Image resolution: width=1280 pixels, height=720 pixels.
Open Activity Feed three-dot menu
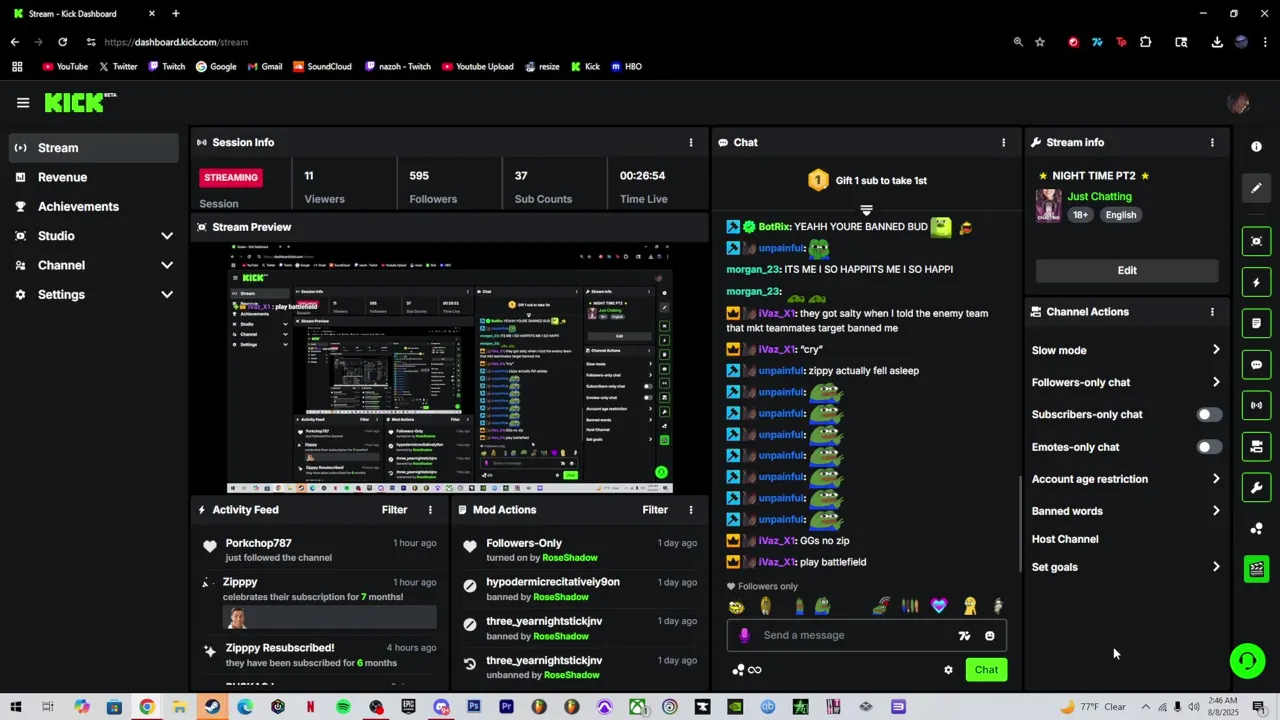pyautogui.click(x=430, y=510)
